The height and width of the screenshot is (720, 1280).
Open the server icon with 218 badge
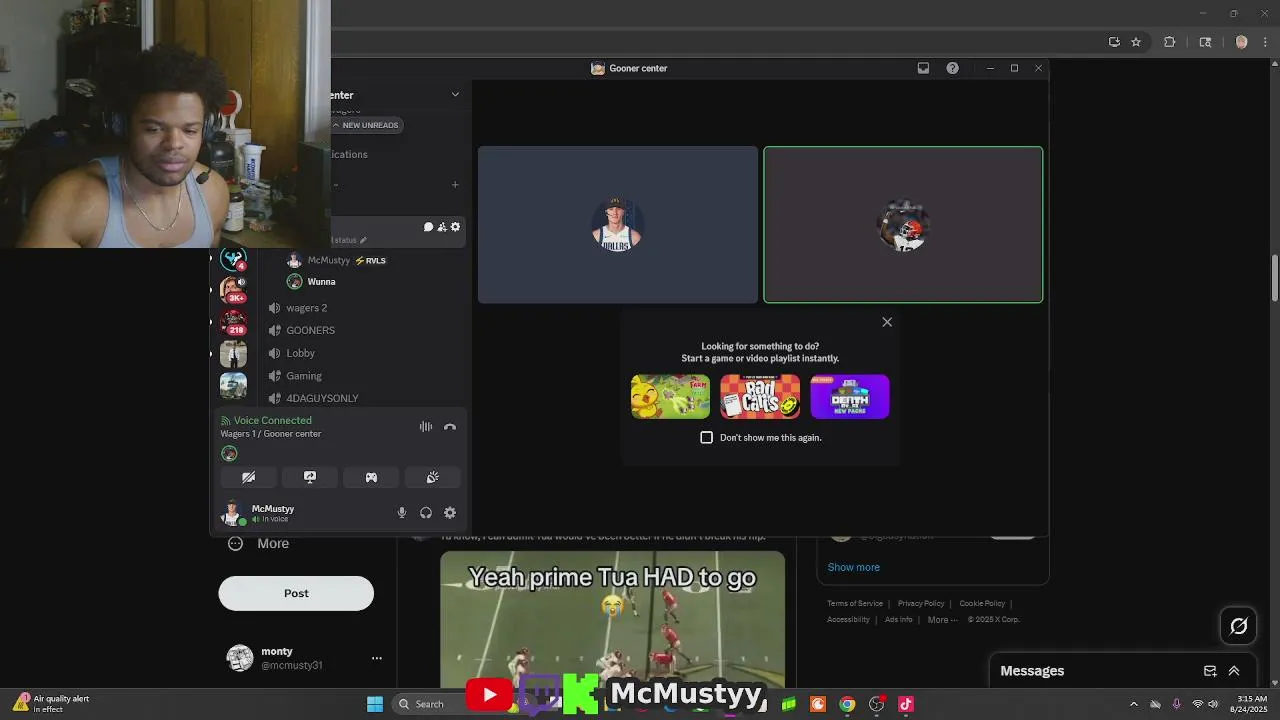pyautogui.click(x=234, y=322)
